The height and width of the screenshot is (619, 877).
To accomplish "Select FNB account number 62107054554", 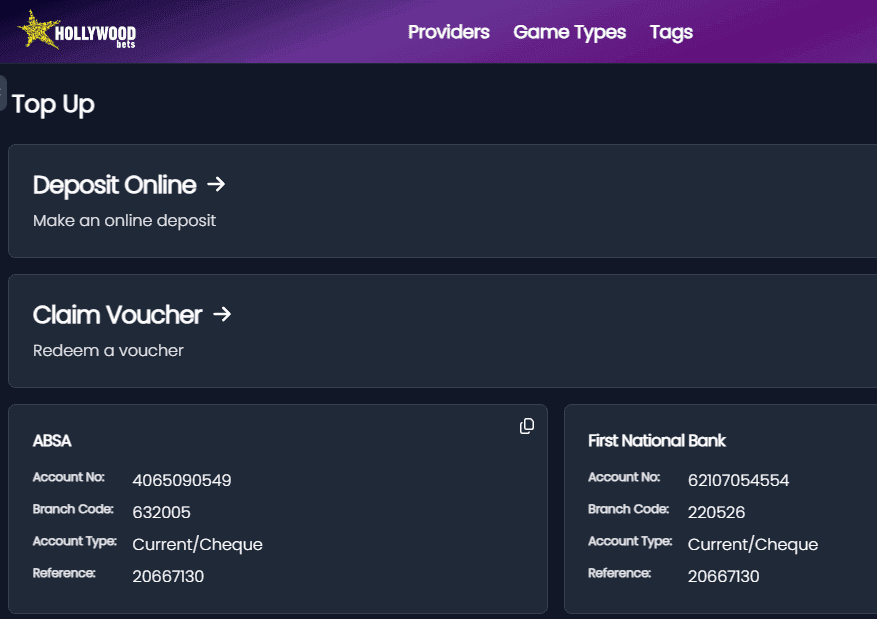I will 738,481.
